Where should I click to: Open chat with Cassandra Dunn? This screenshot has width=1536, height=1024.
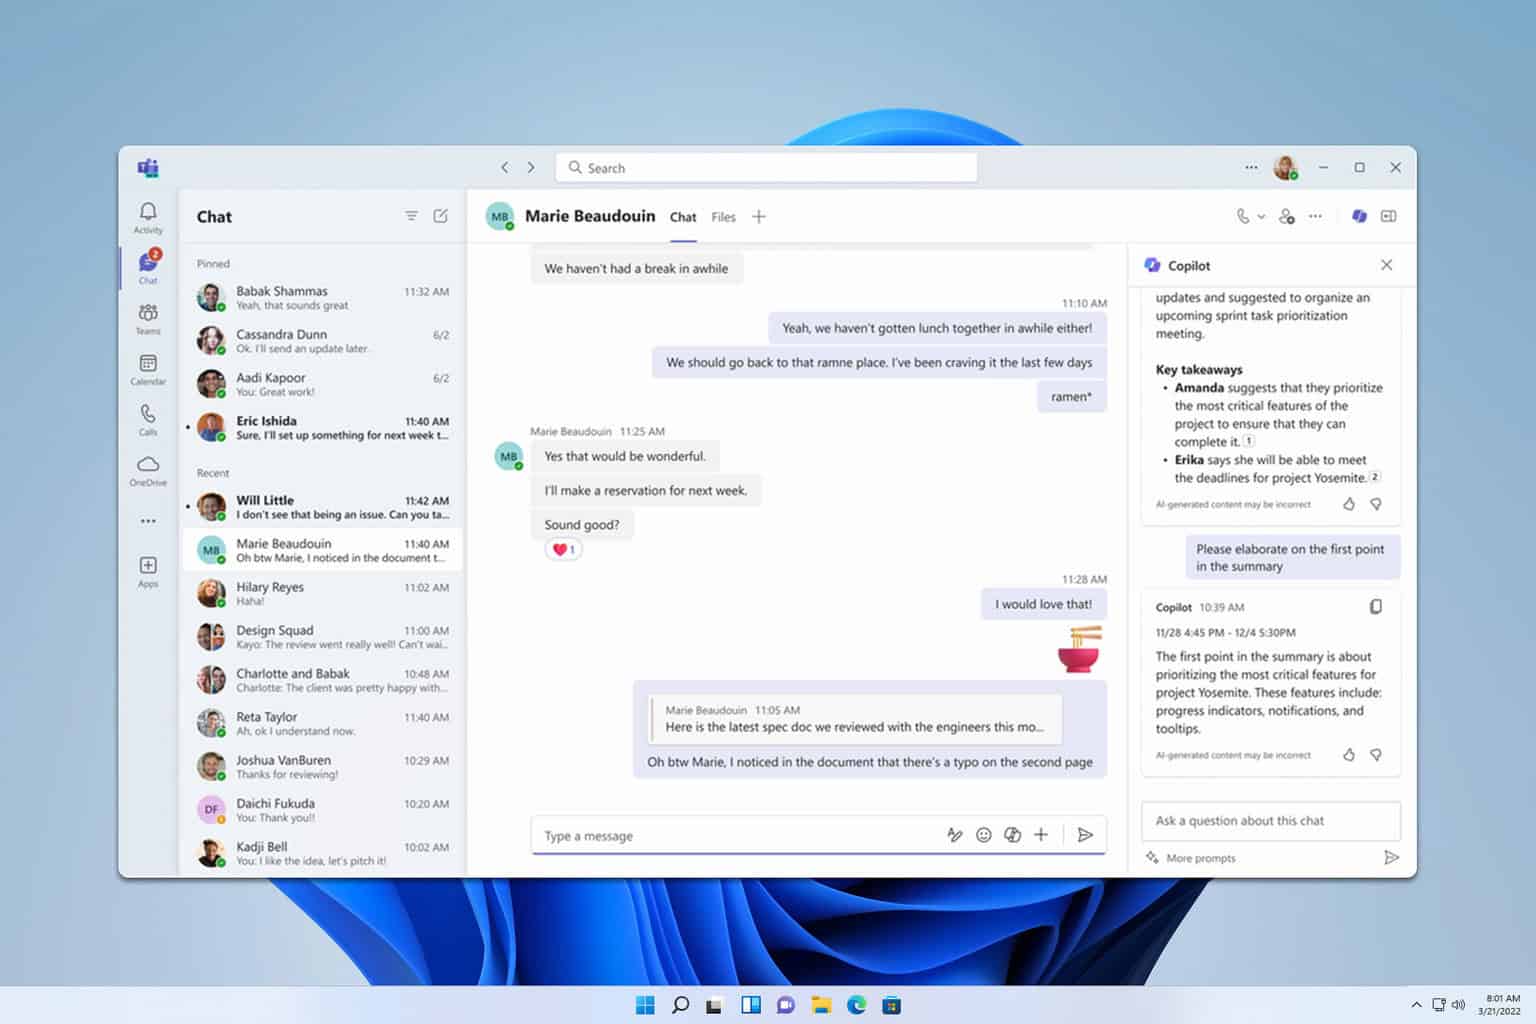point(322,341)
